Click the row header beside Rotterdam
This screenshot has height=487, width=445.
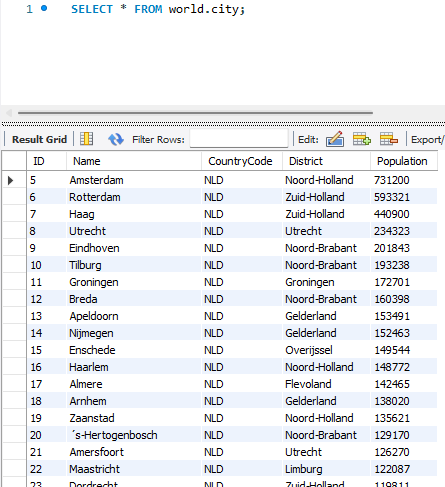pyautogui.click(x=14, y=197)
